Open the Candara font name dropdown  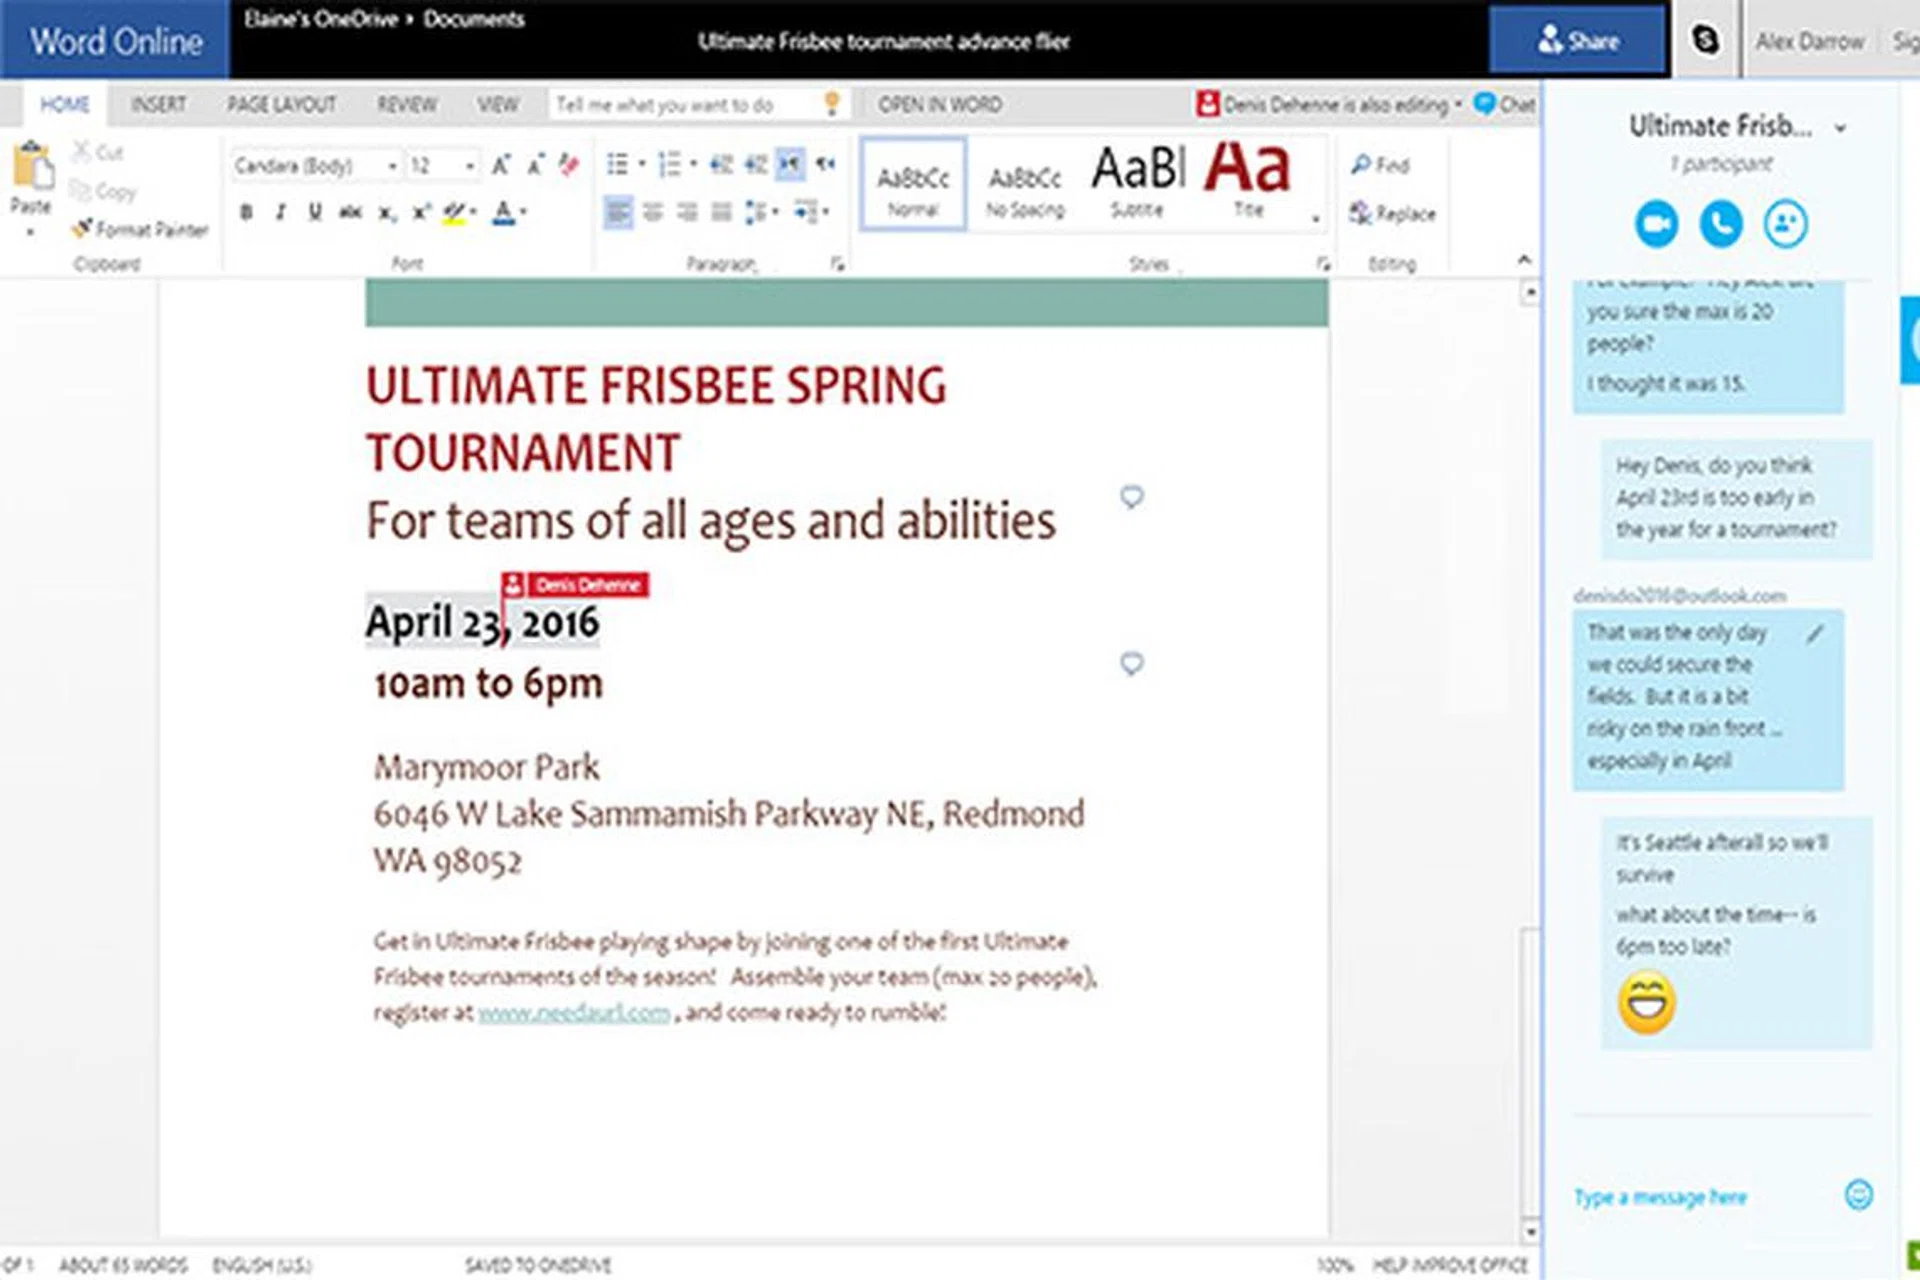tap(392, 166)
